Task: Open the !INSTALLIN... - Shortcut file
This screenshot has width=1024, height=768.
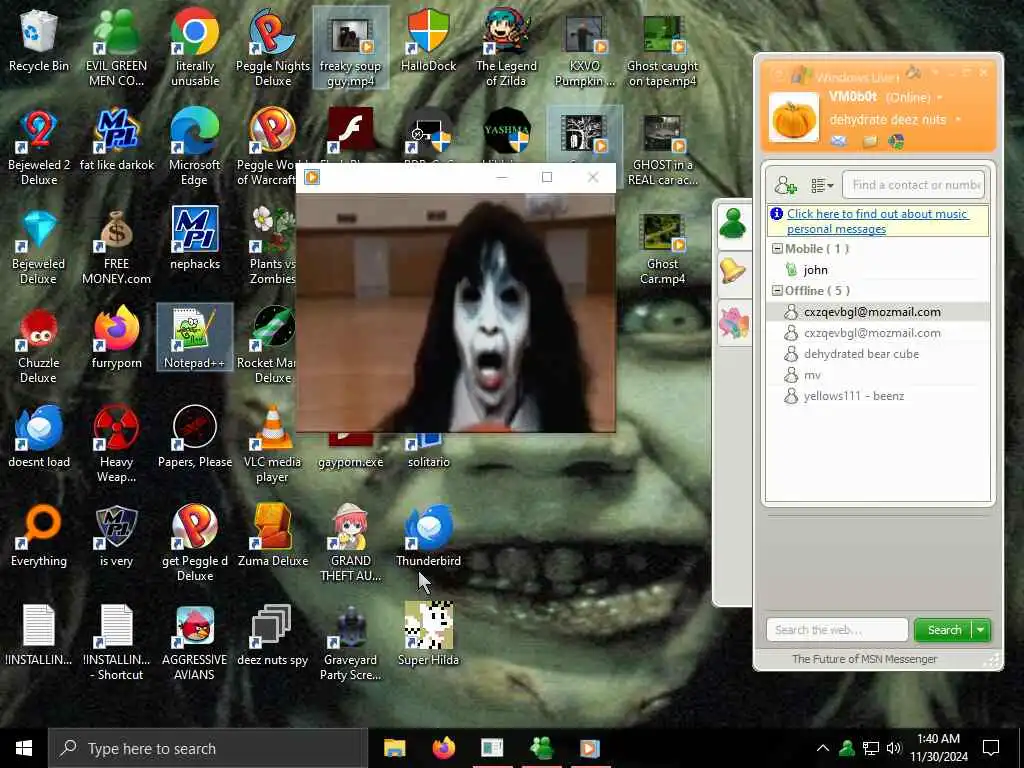Action: [x=116, y=643]
